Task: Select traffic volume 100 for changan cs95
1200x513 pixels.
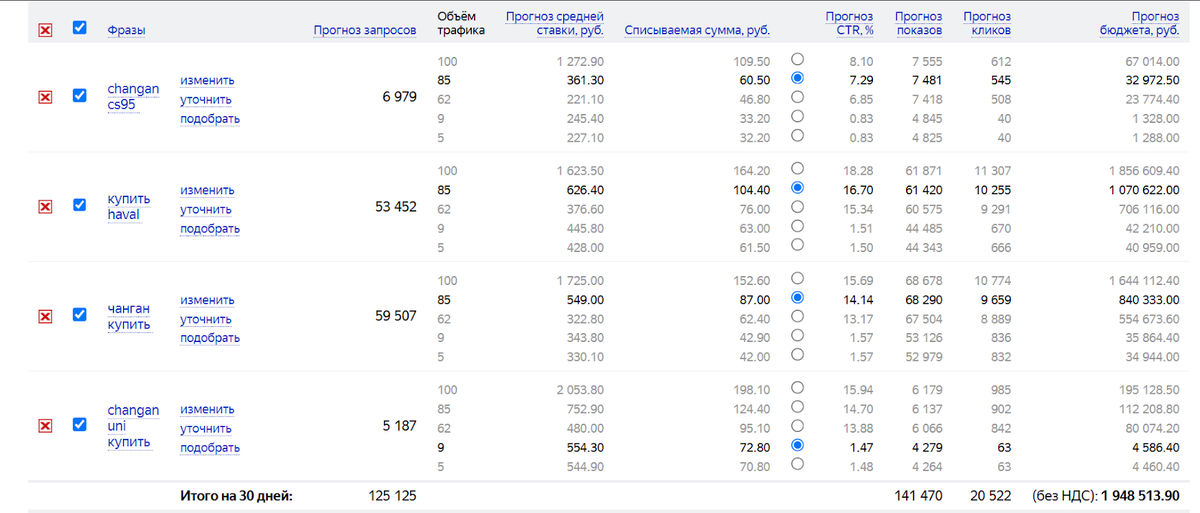Action: pyautogui.click(x=797, y=59)
